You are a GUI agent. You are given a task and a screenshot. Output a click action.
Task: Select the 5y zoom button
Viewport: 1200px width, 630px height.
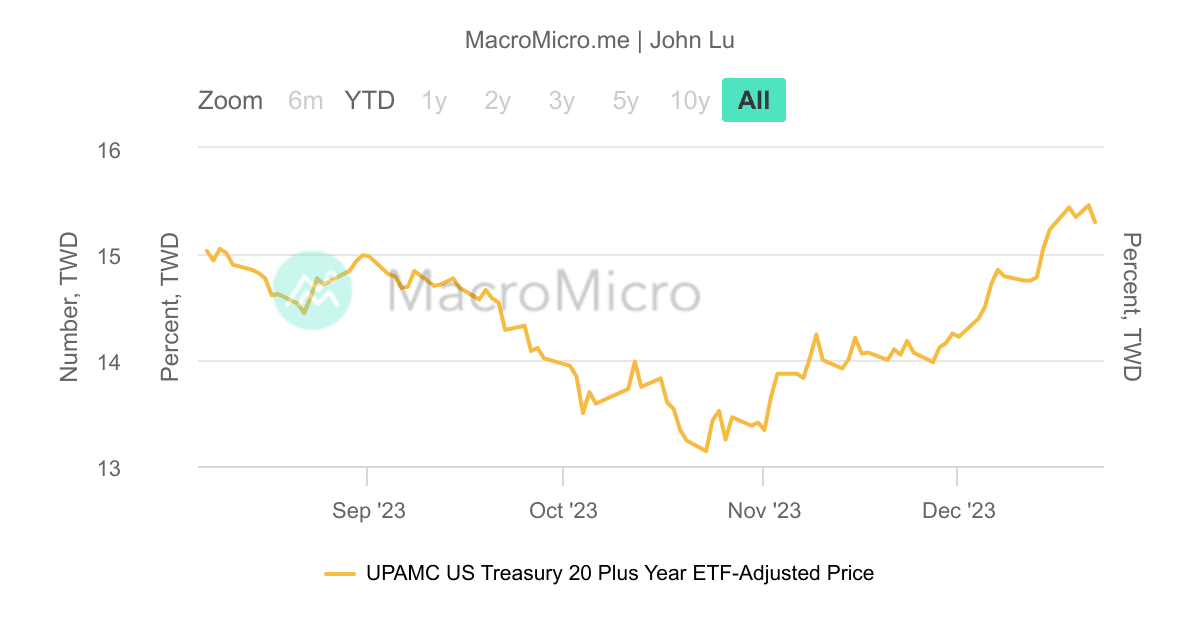(x=625, y=101)
